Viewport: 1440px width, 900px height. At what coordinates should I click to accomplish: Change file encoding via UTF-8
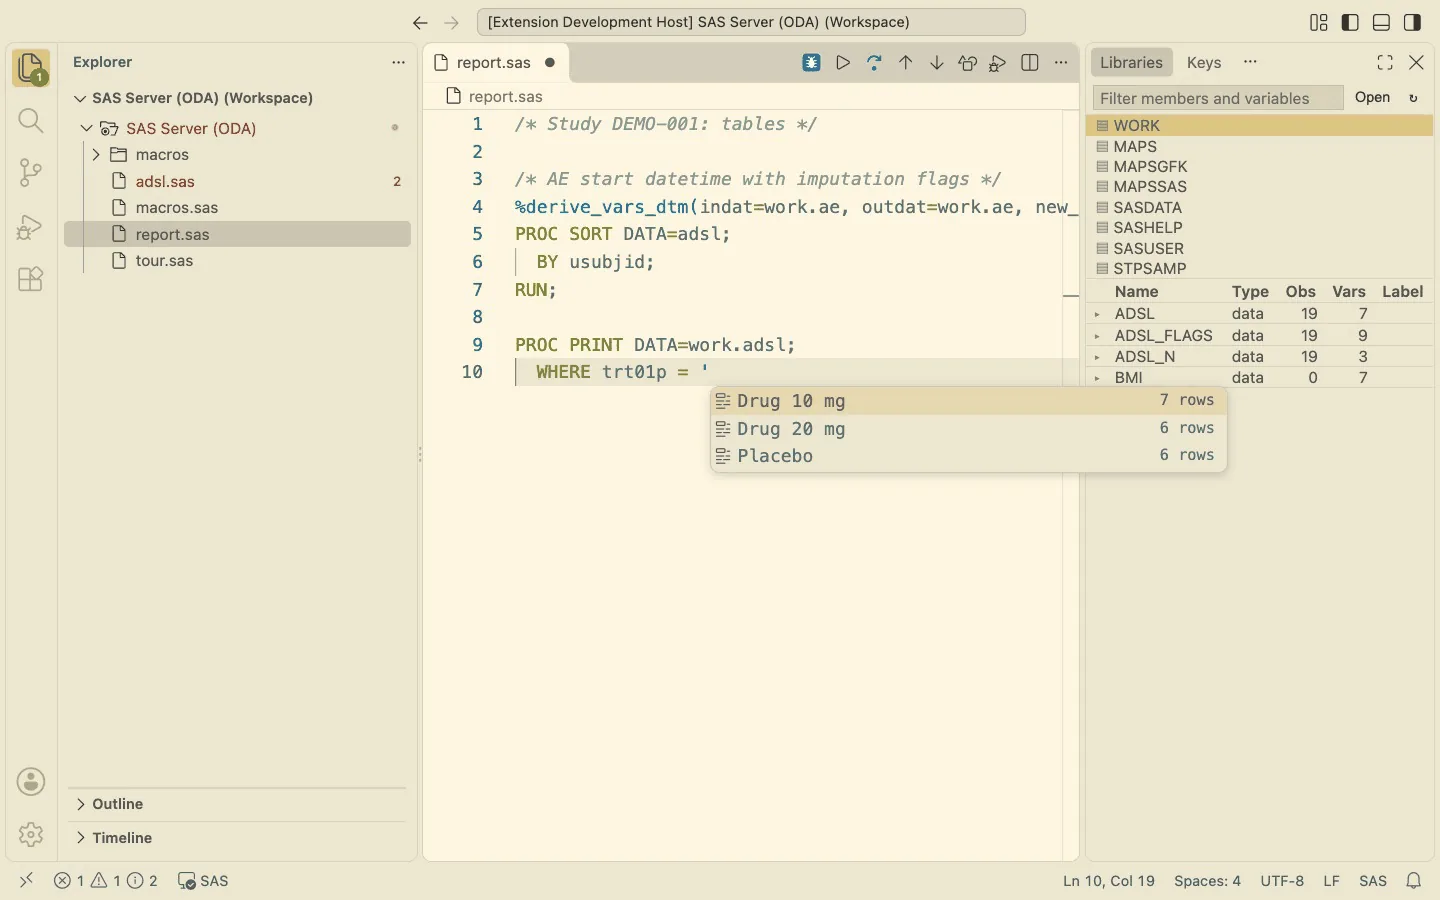1282,881
